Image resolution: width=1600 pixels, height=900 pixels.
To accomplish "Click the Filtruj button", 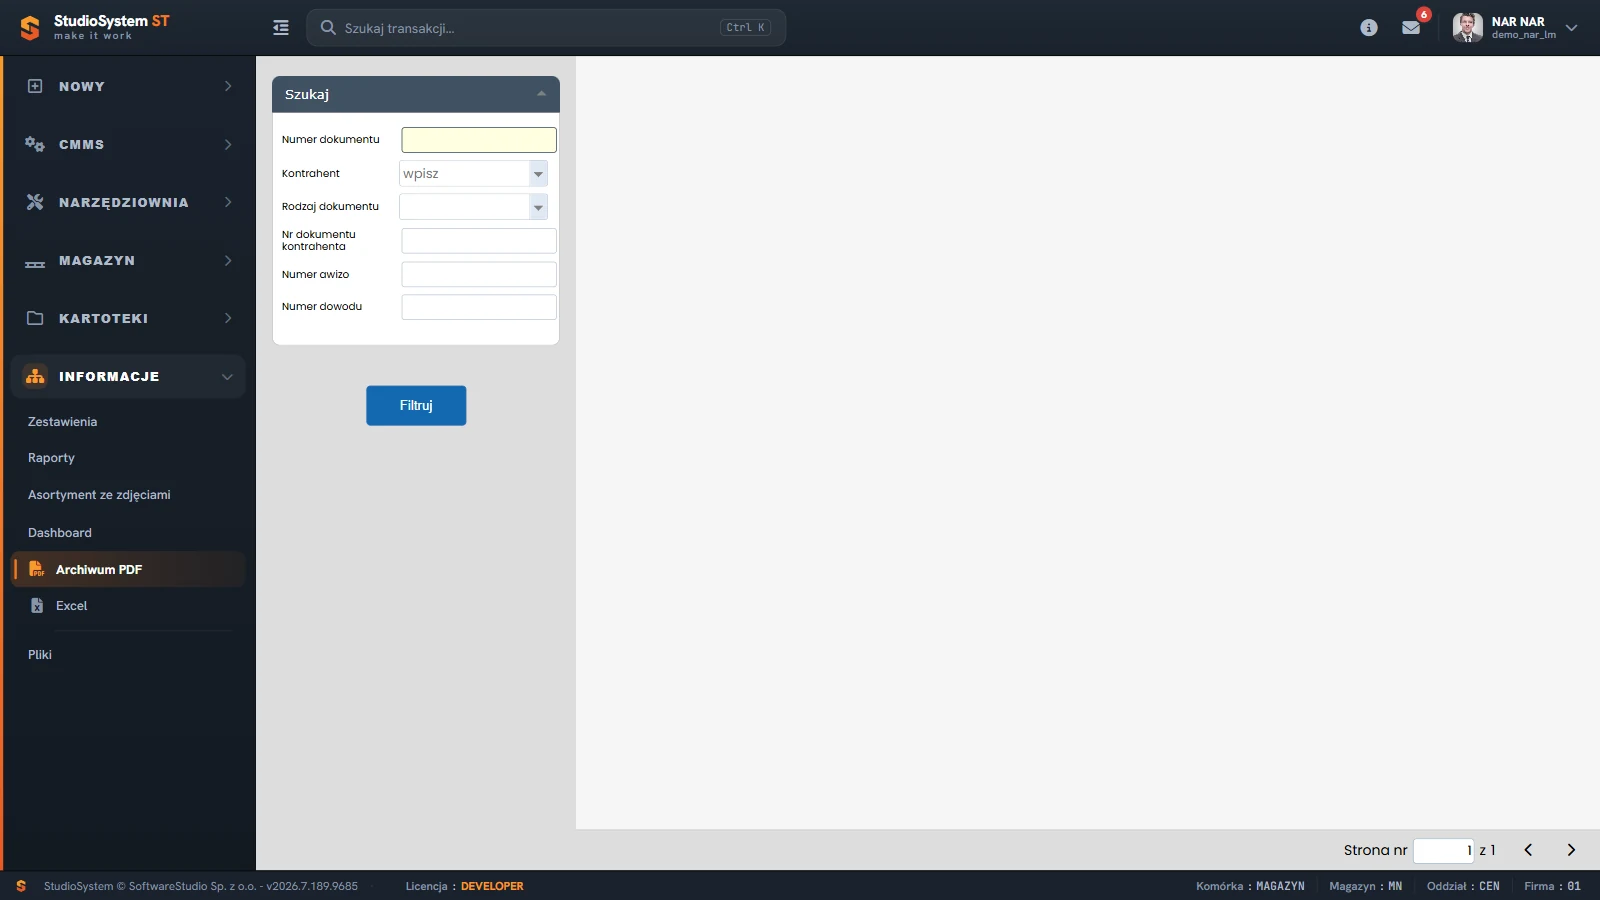I will point(416,406).
